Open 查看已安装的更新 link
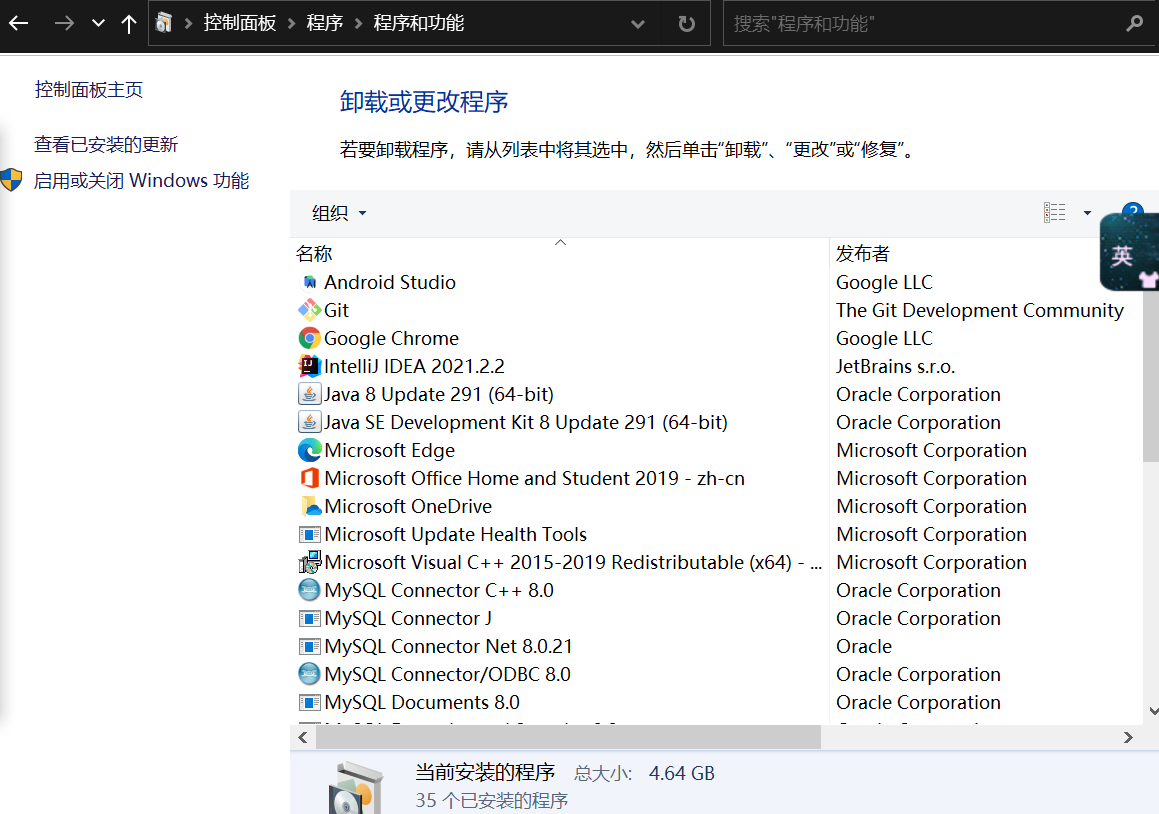 click(x=106, y=144)
